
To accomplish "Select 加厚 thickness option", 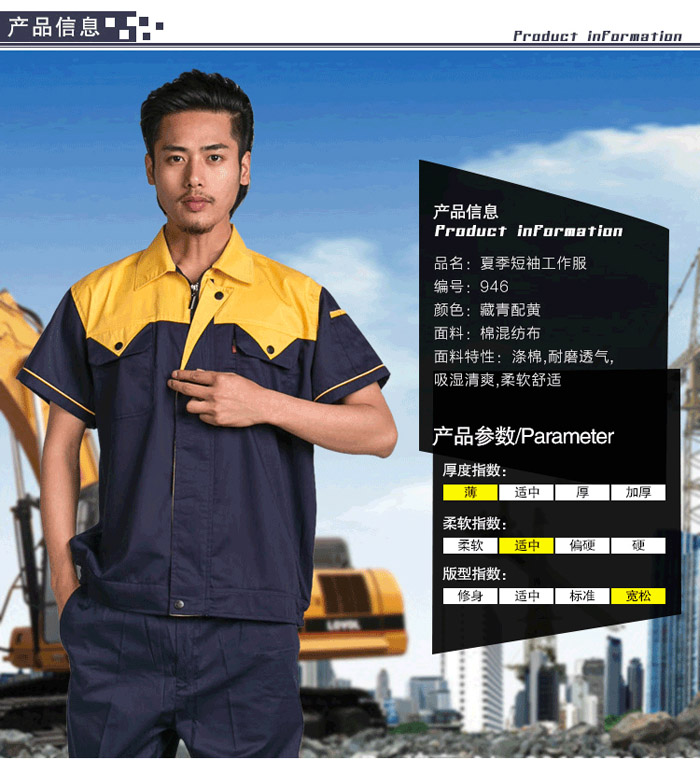I will 638,492.
